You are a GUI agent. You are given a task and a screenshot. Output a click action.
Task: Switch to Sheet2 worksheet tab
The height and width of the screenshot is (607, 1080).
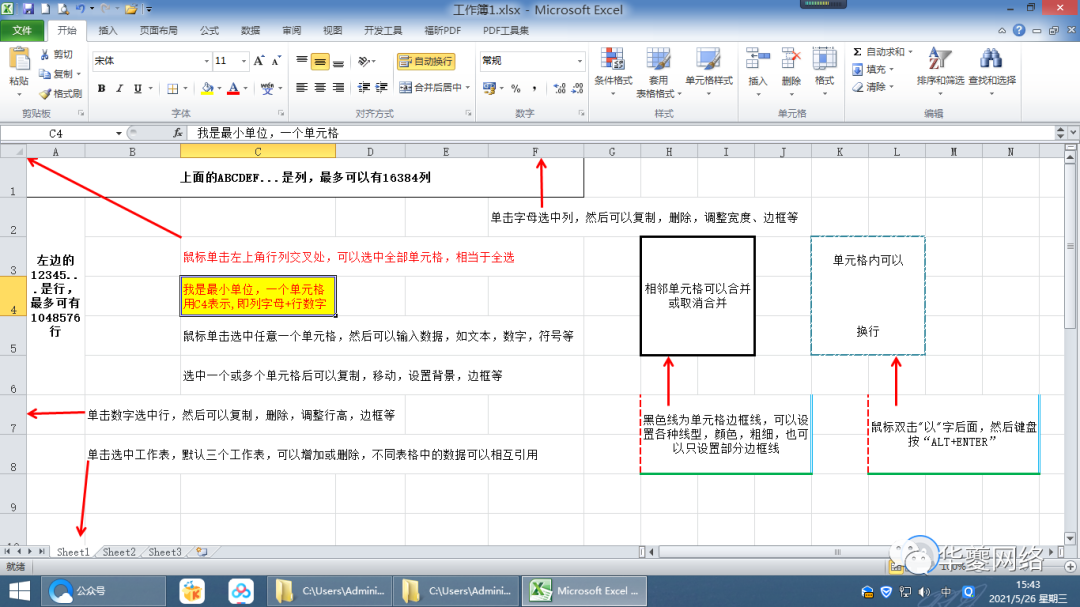[118, 552]
